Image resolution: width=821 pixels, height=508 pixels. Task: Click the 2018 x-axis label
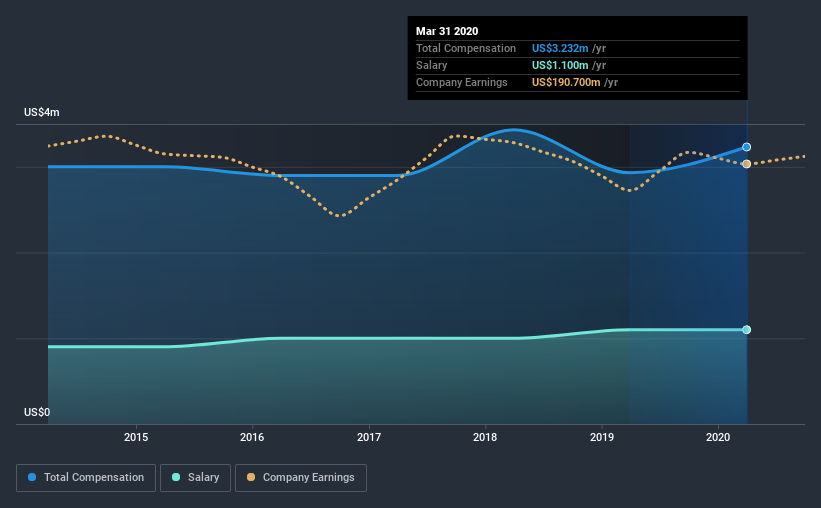pyautogui.click(x=485, y=437)
